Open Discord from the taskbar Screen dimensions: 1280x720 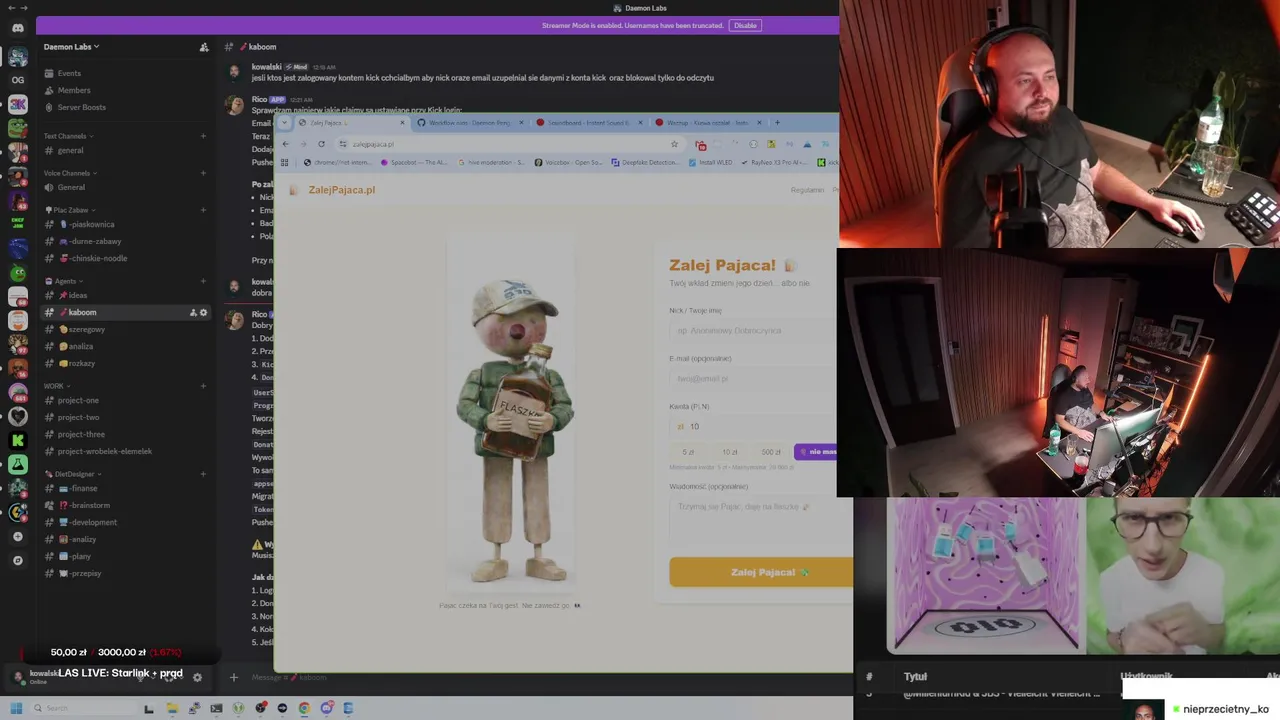click(x=326, y=708)
